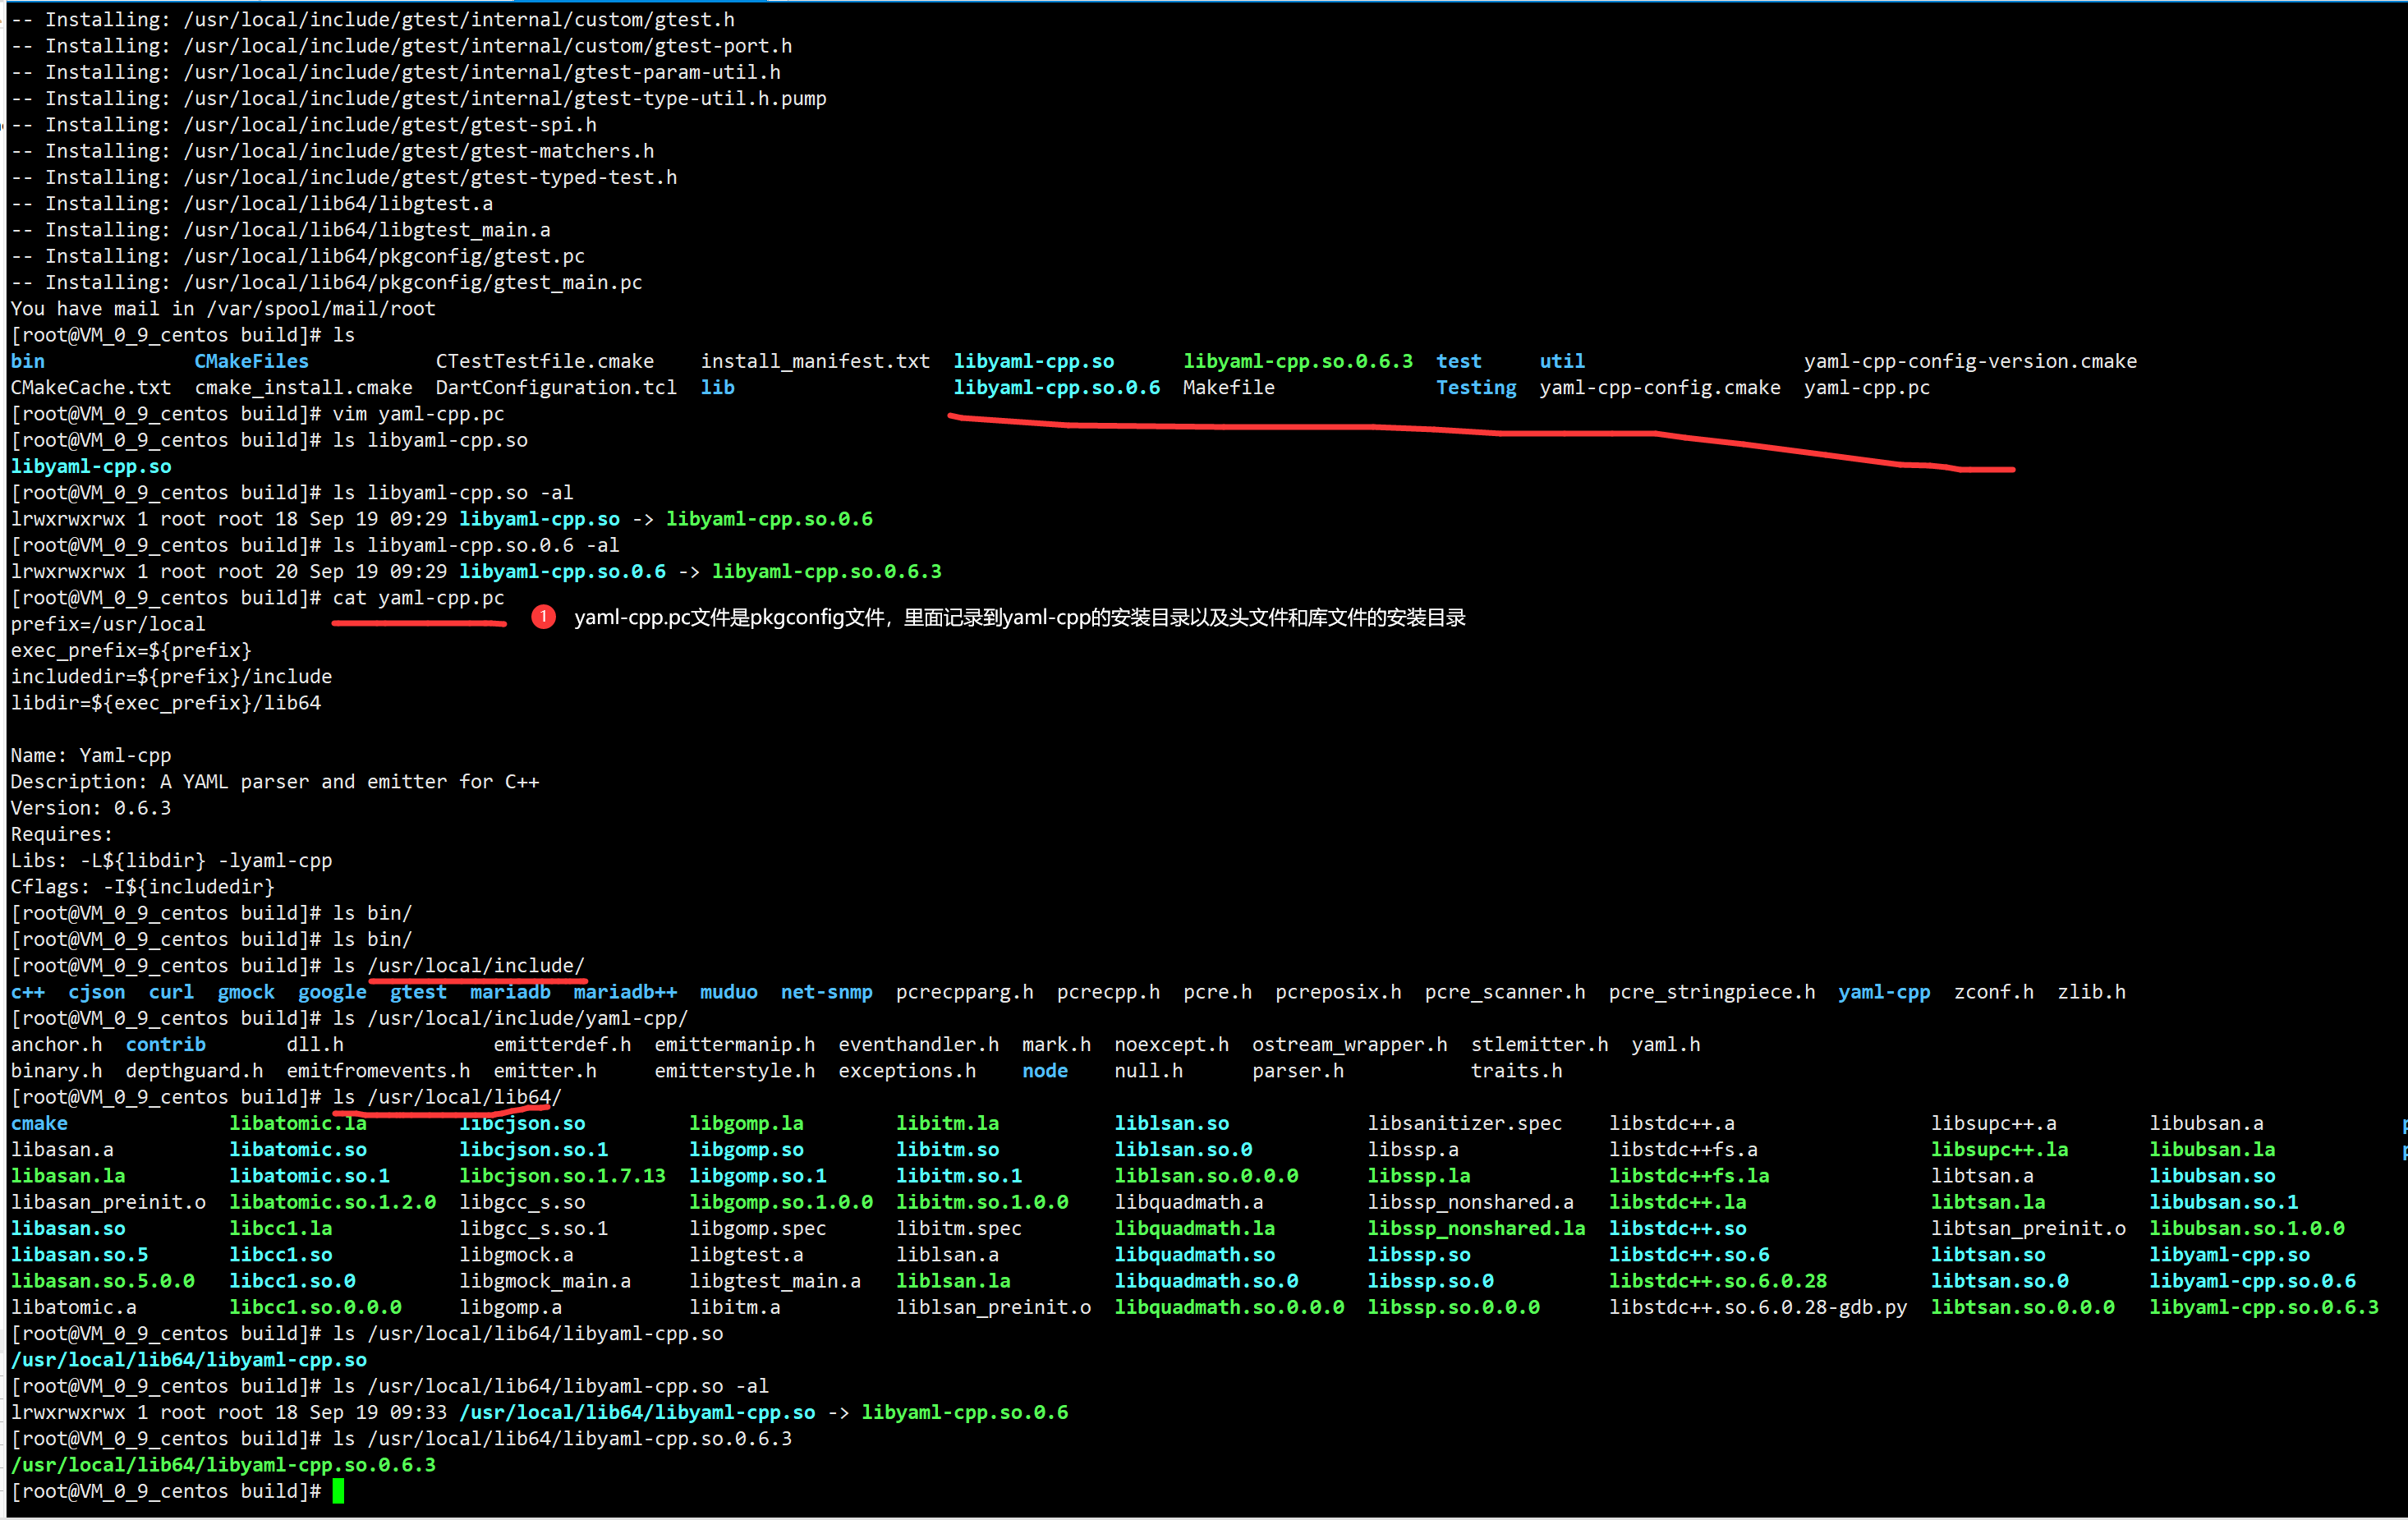
Task: Click the Makefile entry in build listing
Action: [1227, 387]
